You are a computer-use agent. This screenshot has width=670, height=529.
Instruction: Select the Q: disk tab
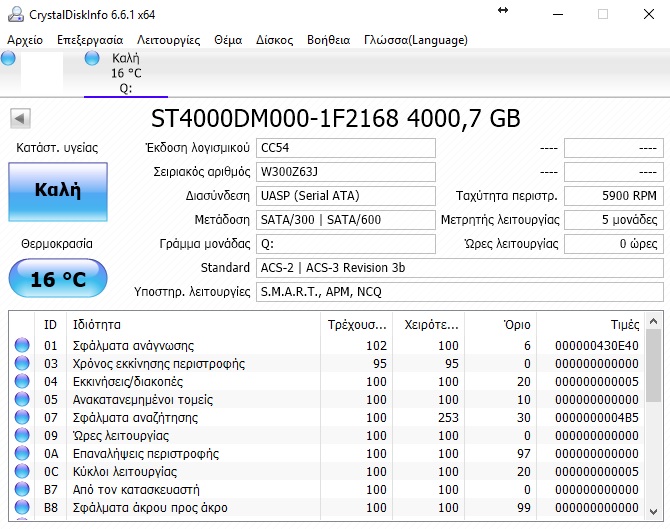pos(126,73)
